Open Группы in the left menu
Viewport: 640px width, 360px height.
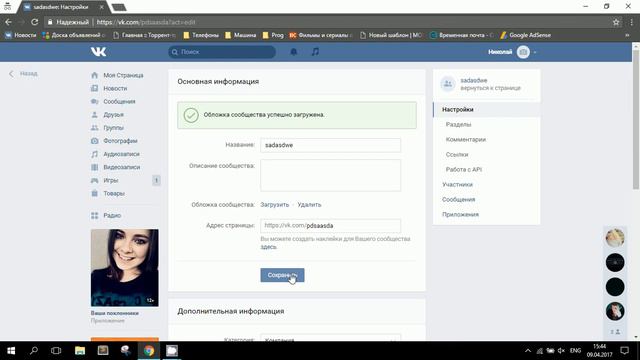tap(113, 127)
